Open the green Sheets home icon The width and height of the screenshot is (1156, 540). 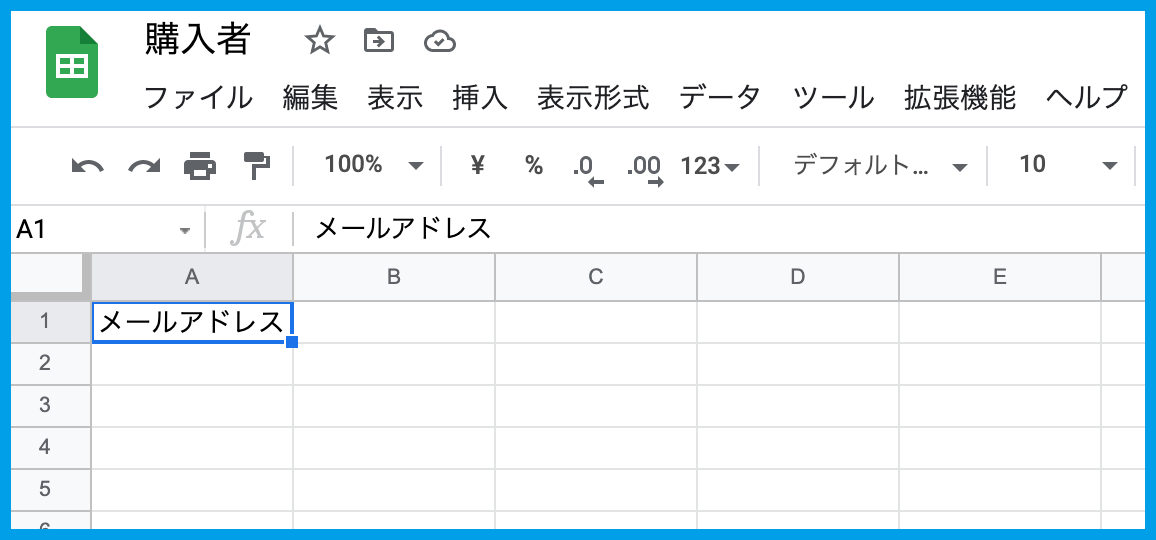(72, 62)
